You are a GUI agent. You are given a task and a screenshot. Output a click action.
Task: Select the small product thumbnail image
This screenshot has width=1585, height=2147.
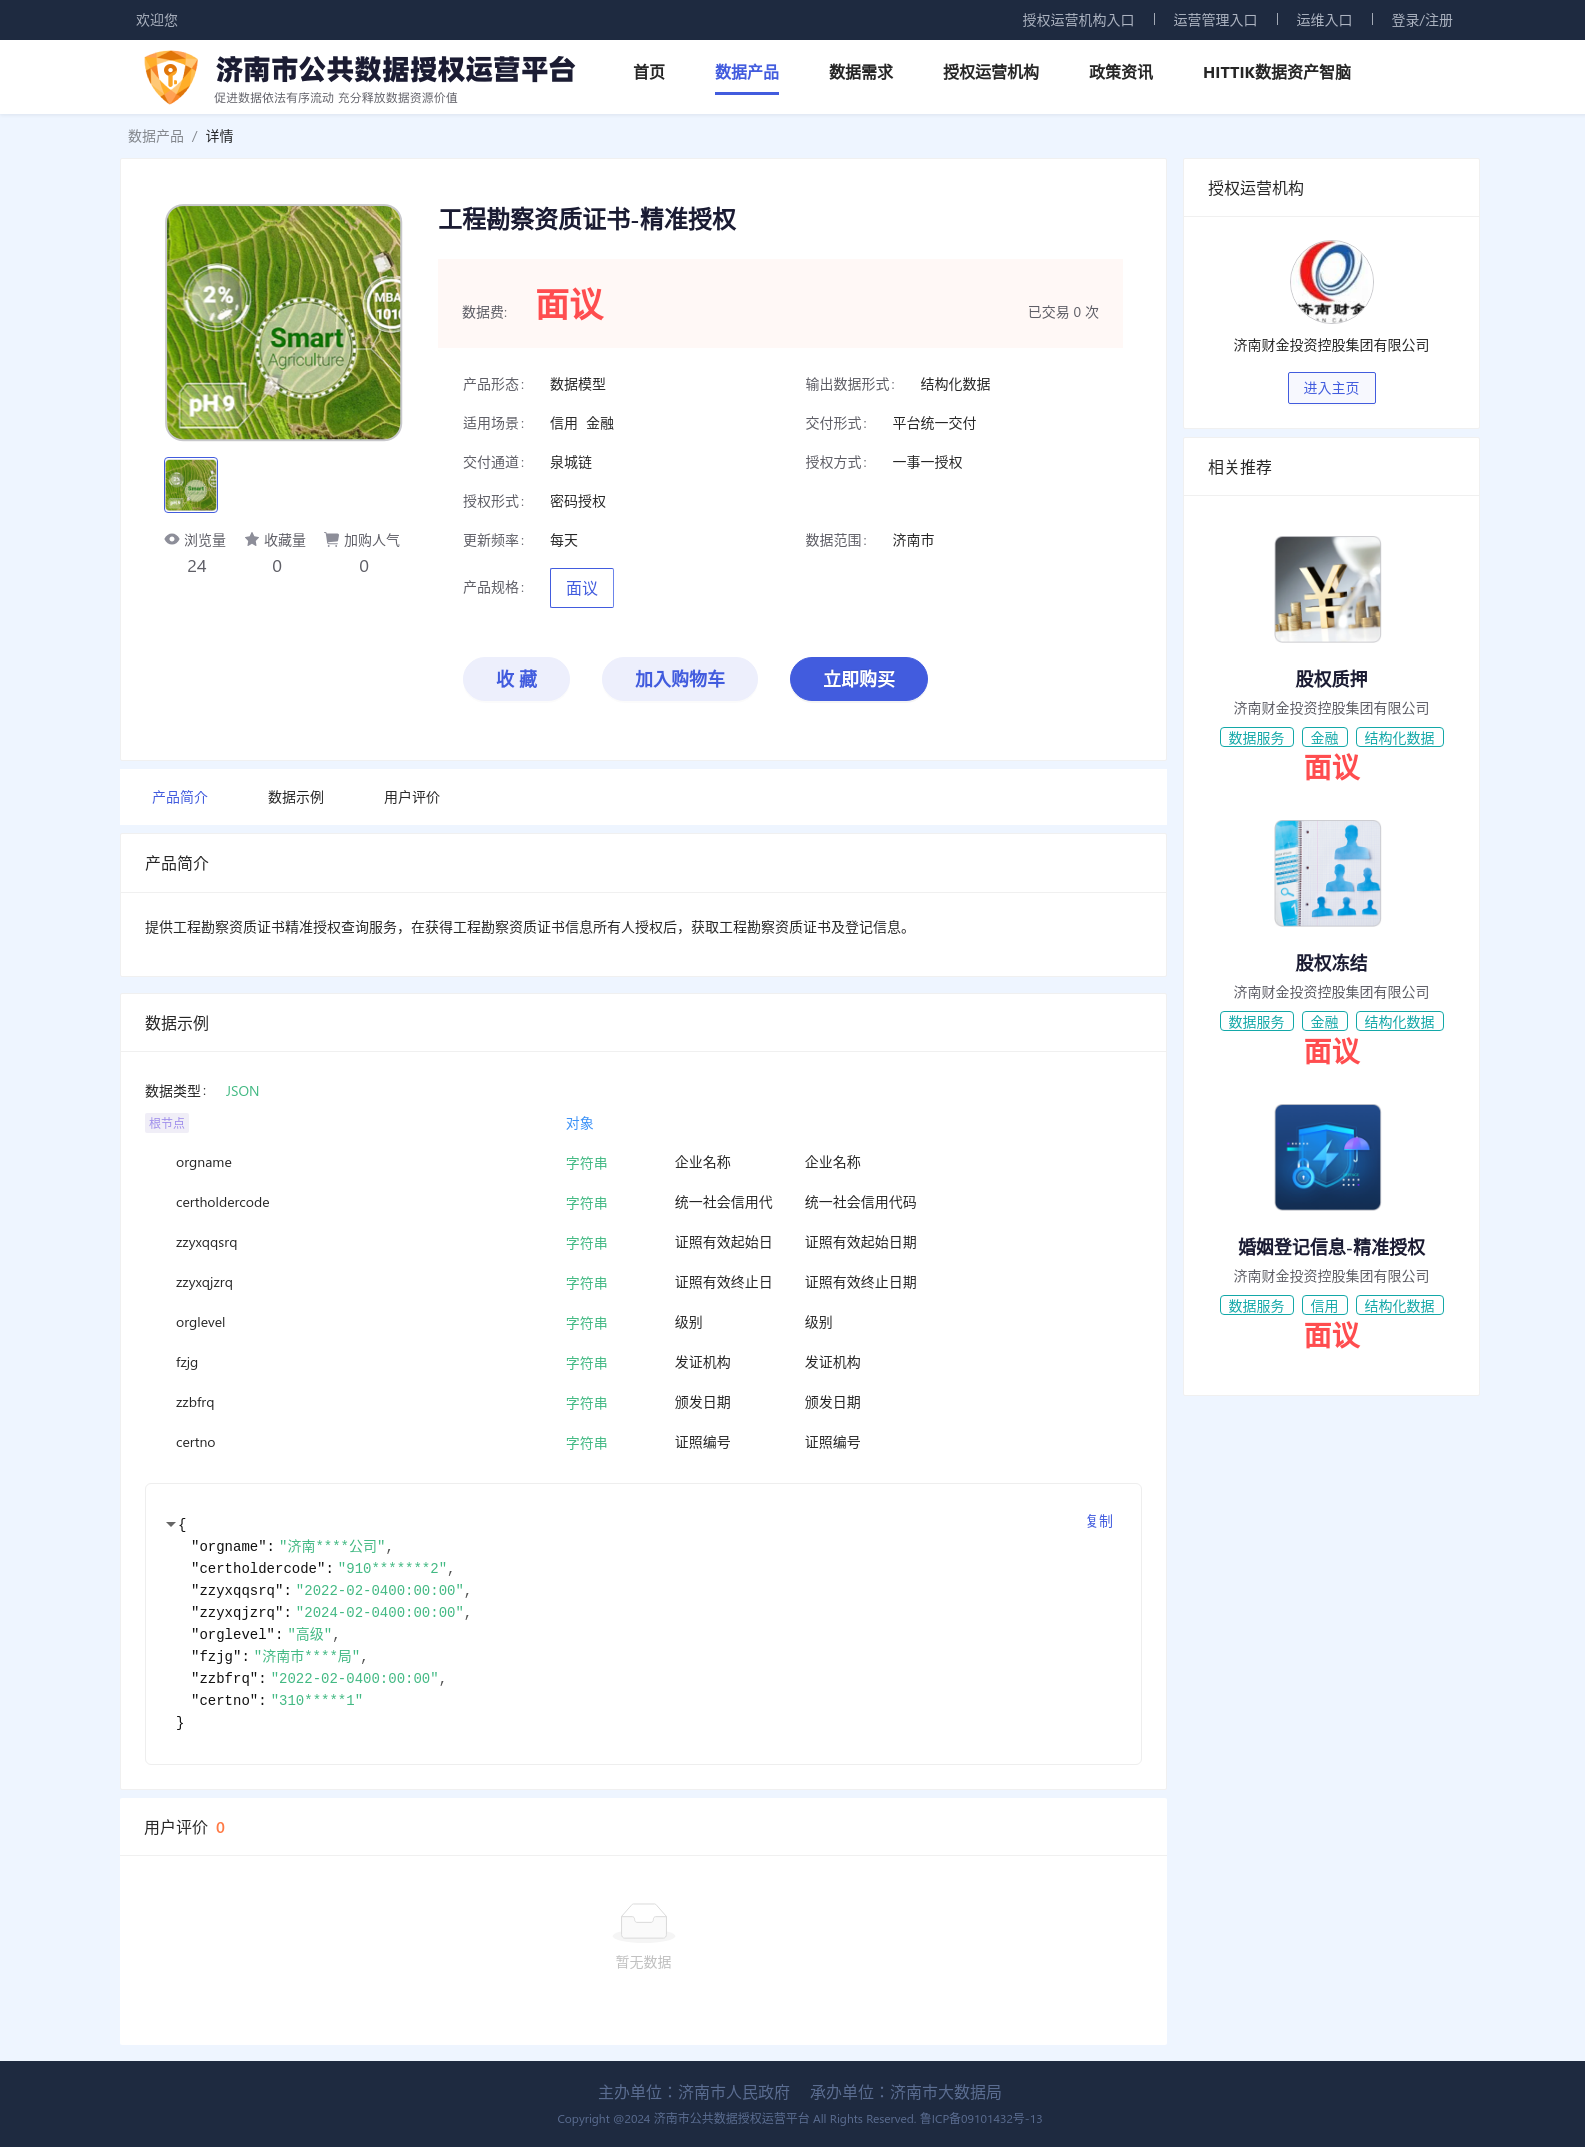(191, 485)
